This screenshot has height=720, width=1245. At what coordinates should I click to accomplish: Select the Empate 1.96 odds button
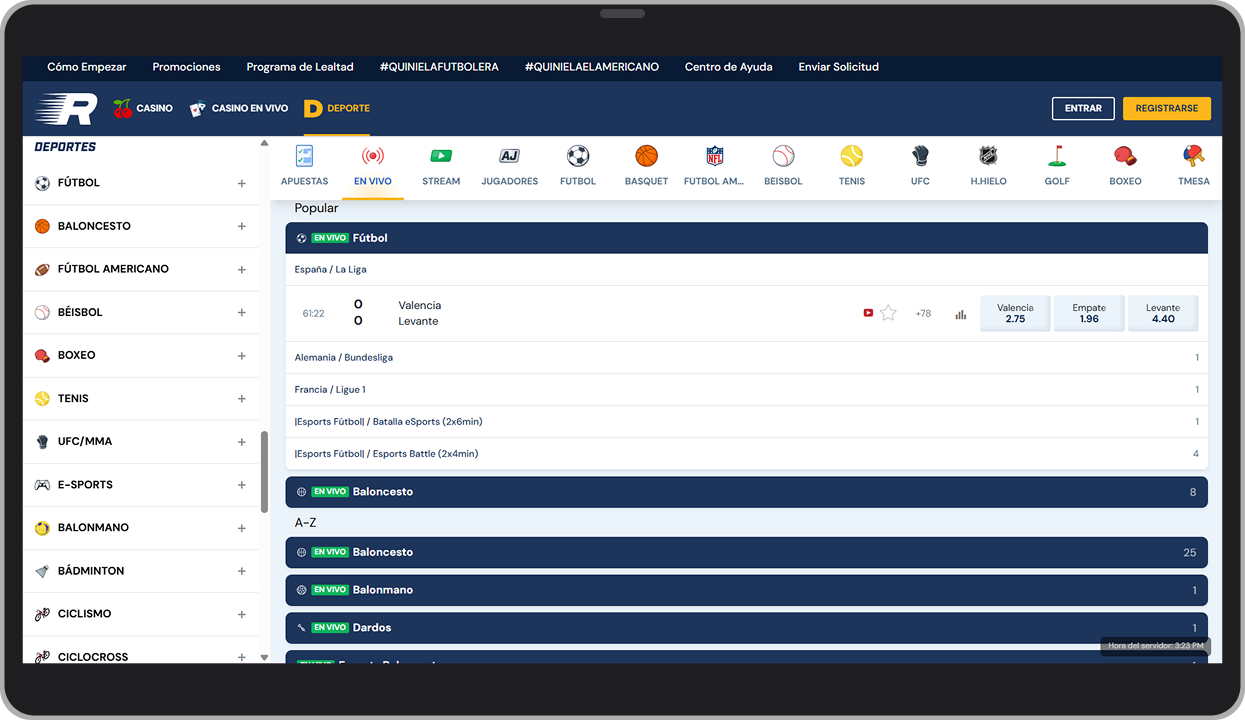click(x=1089, y=312)
